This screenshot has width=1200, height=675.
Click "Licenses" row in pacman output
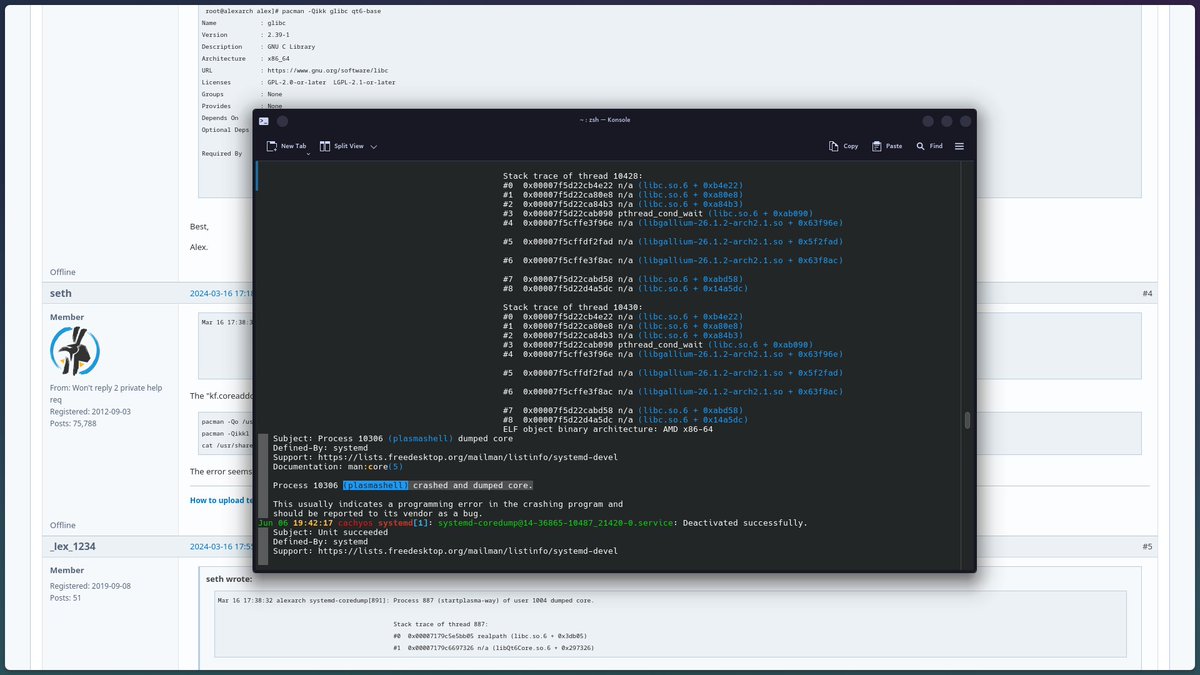pos(297,83)
